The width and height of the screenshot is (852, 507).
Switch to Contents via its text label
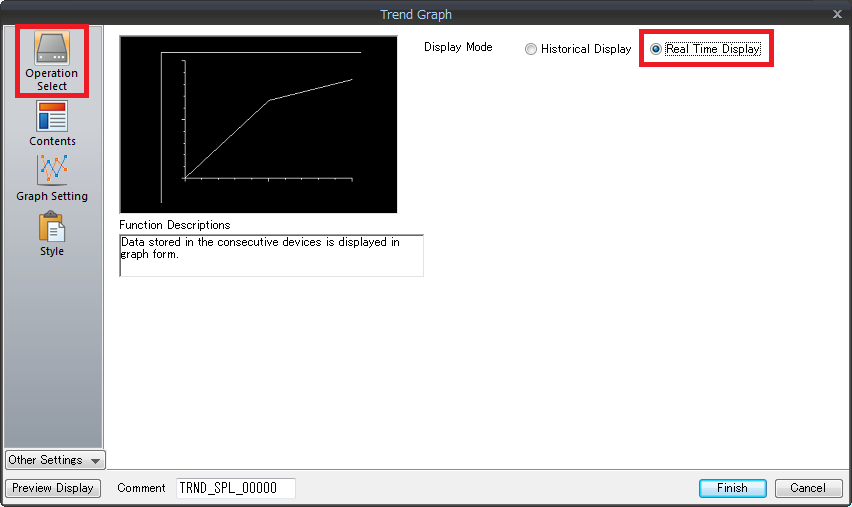pyautogui.click(x=52, y=141)
